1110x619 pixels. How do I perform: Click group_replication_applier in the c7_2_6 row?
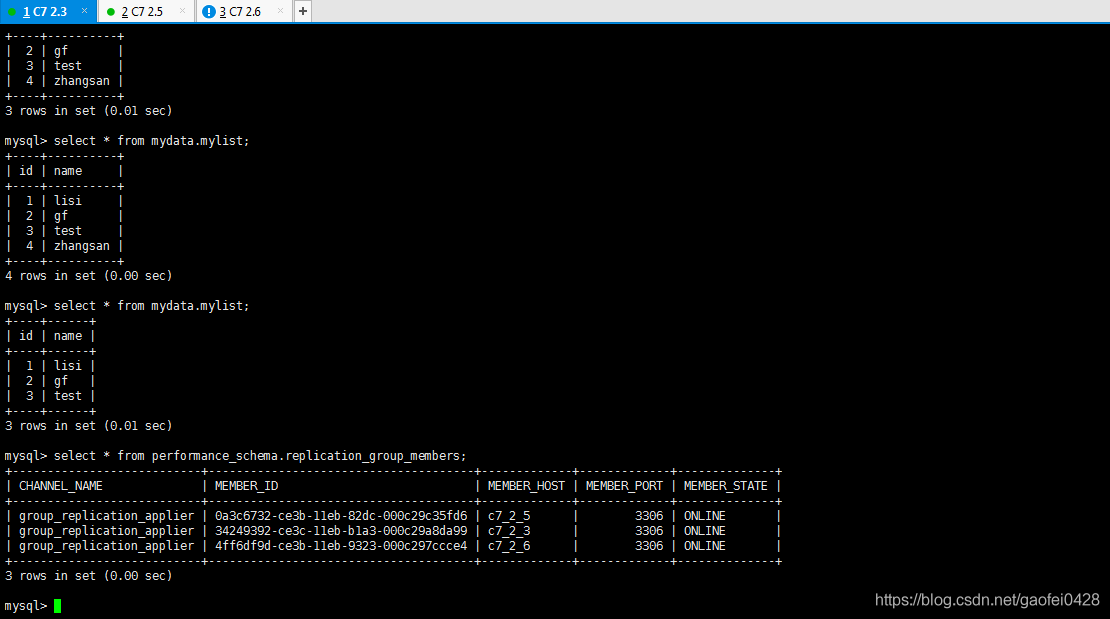point(106,546)
